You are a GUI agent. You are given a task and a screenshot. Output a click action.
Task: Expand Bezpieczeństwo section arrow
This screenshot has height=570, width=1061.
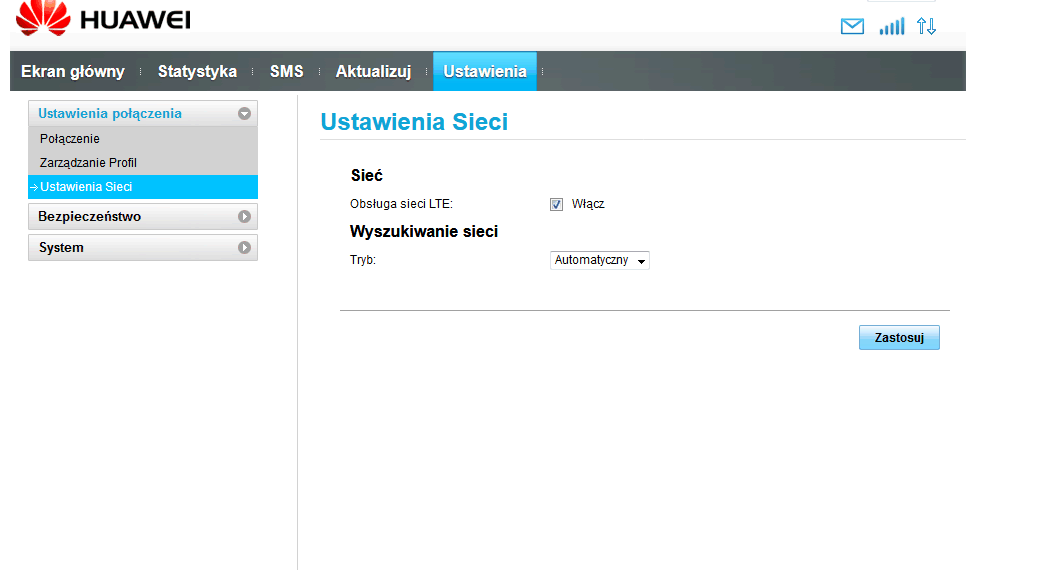pos(244,217)
